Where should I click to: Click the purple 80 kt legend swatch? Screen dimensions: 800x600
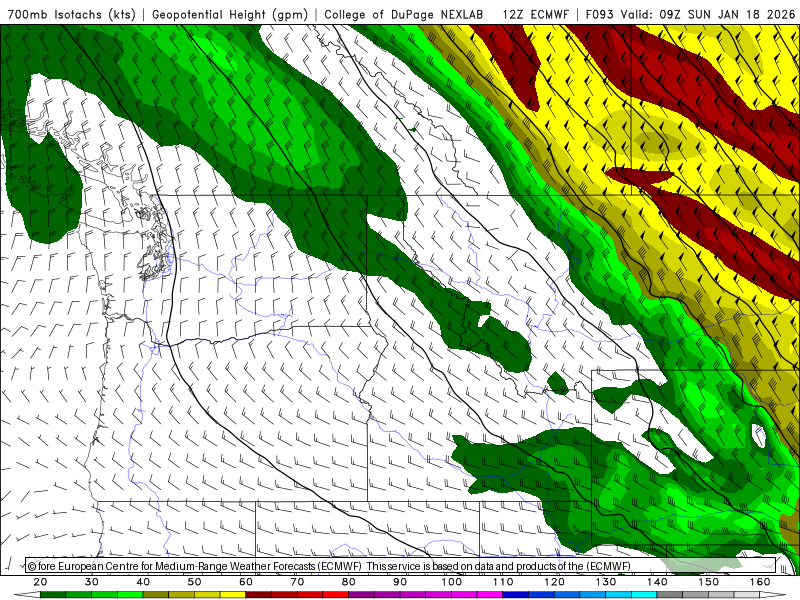point(361,595)
